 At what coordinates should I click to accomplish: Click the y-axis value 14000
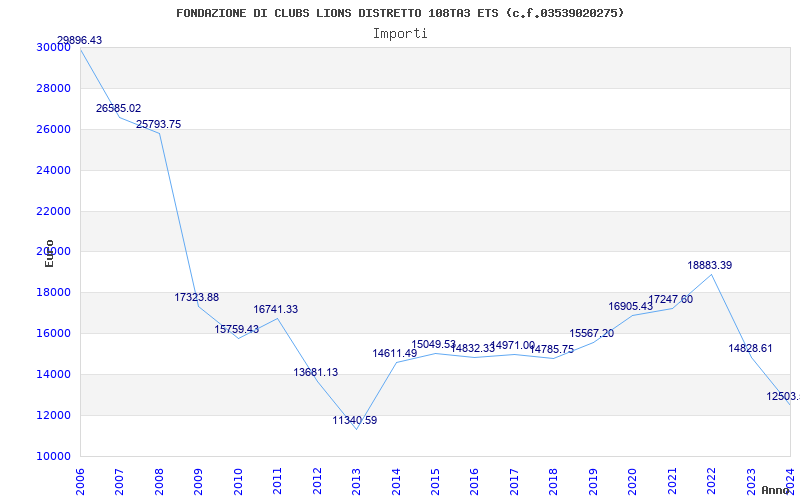(53, 374)
